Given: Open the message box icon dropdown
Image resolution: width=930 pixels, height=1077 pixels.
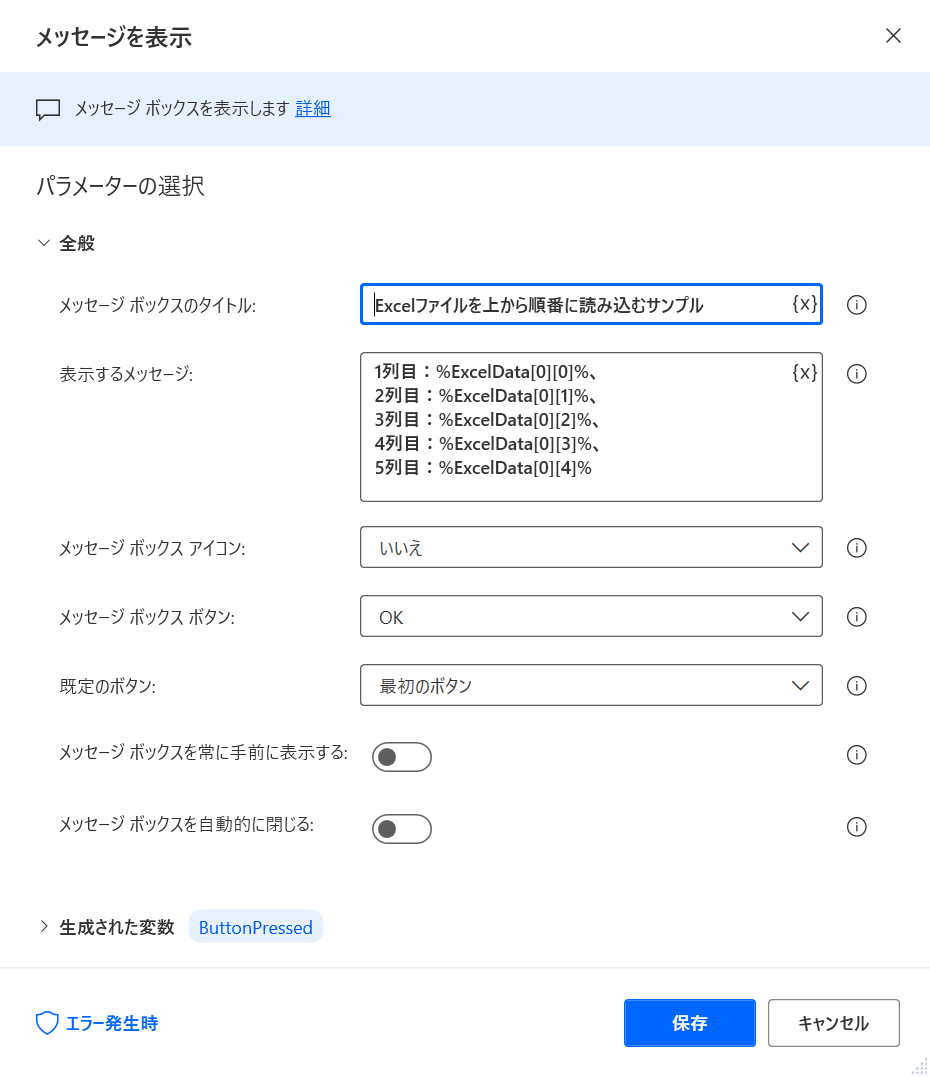Looking at the screenshot, I should pos(591,547).
